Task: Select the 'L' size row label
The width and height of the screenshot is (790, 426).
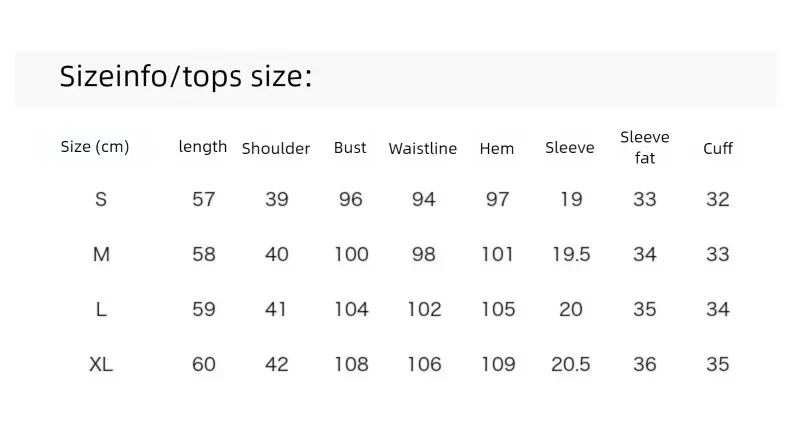Action: pos(101,309)
